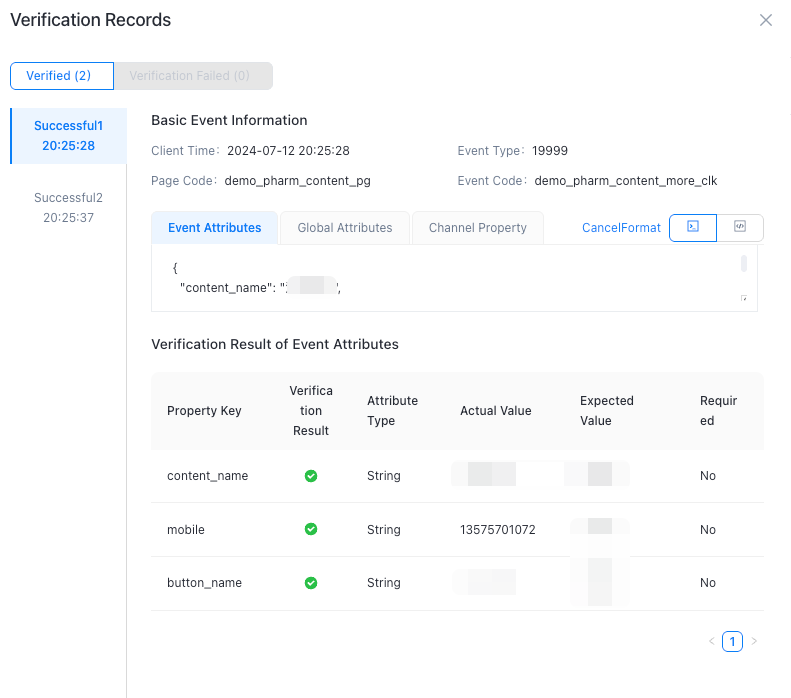Viewport: 791px width, 698px height.
Task: Open the Event Attributes tab
Action: pos(214,228)
